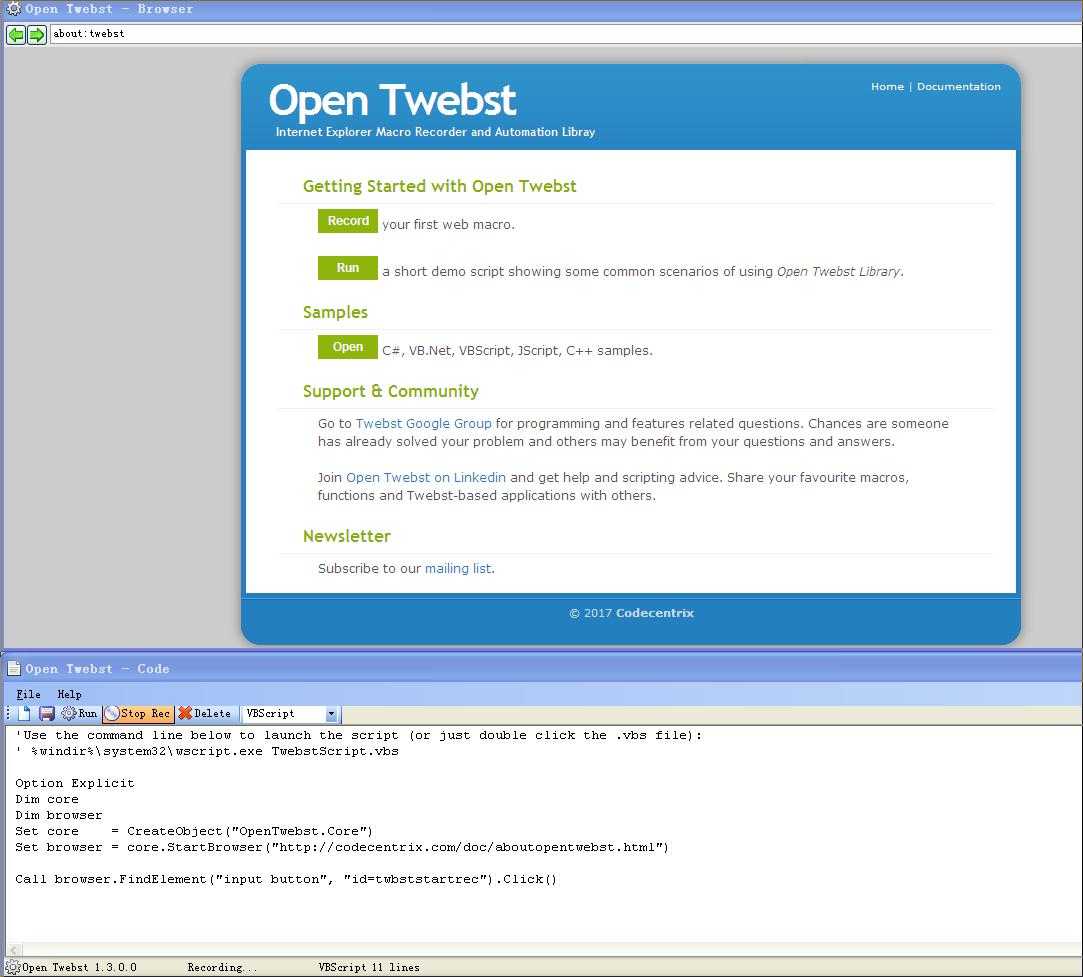Run the recorded script from Code toolbar
The height and width of the screenshot is (977, 1083).
(x=79, y=713)
